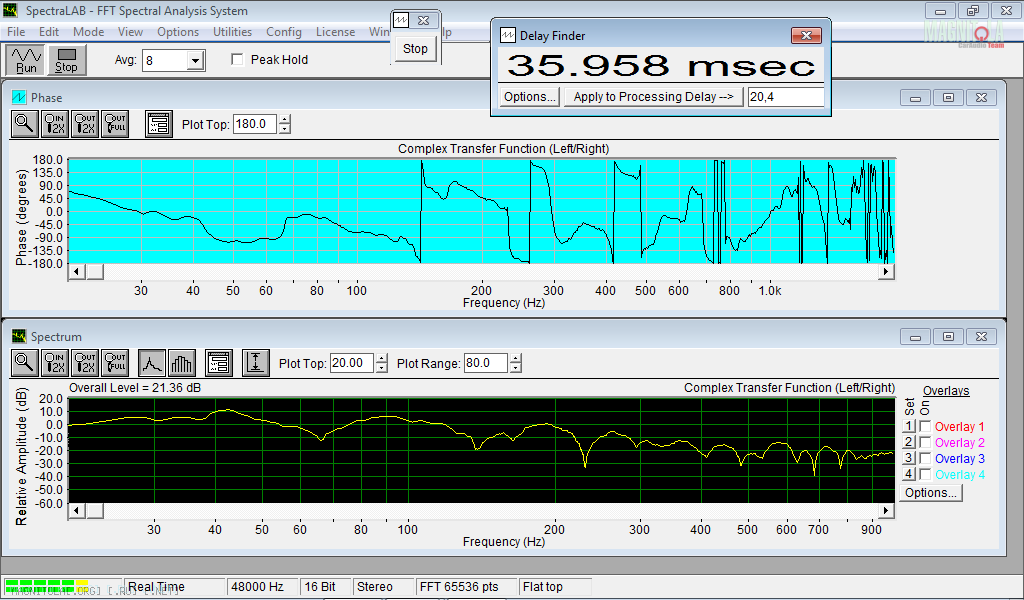Open plot settings icon in Phase window
Viewport: 1024px width, 600px height.
[x=159, y=123]
